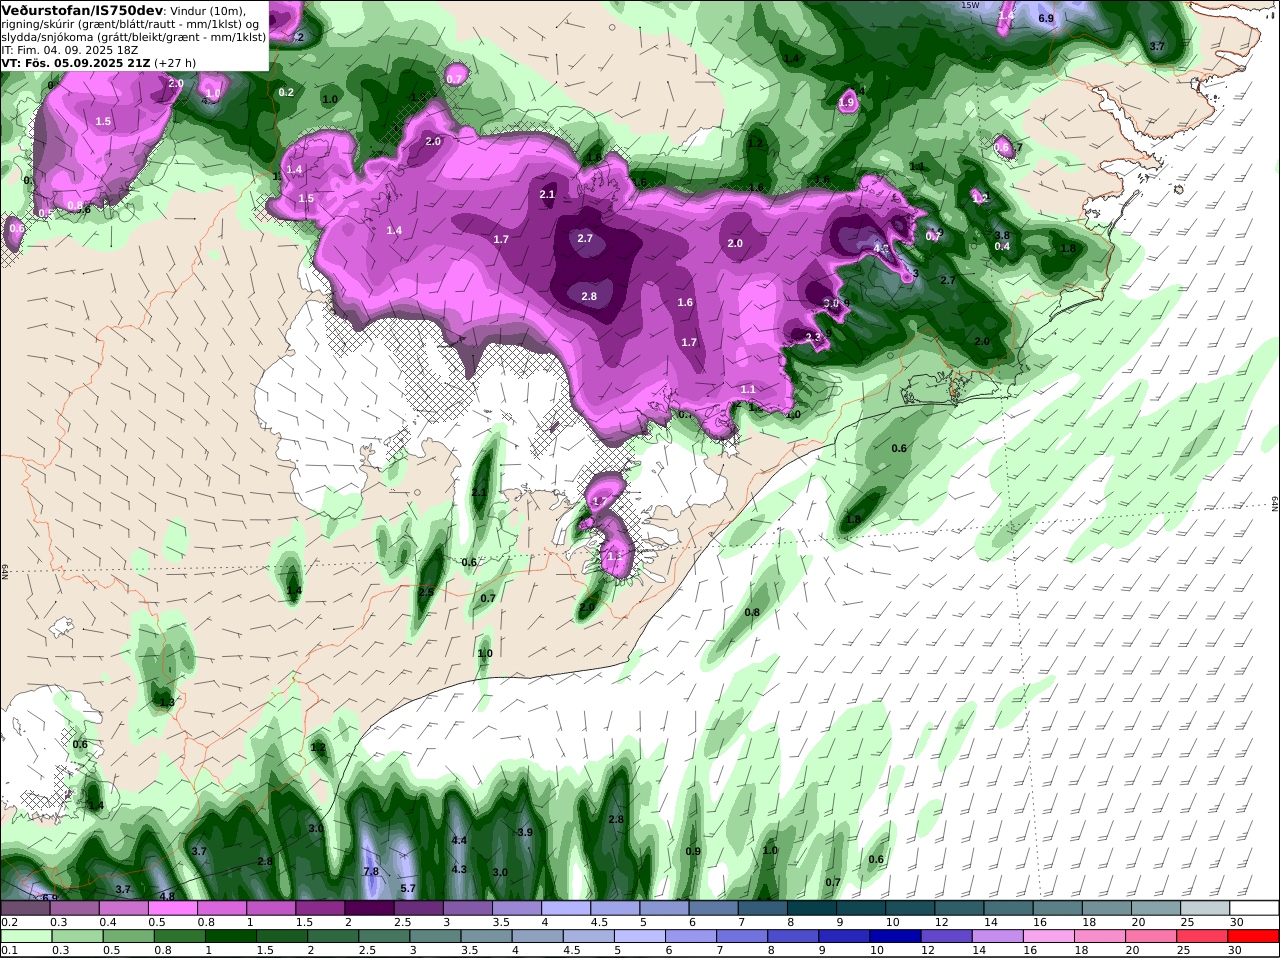Click lower legend bright red swatch at 30
This screenshot has width=1280, height=958.
1253,936
